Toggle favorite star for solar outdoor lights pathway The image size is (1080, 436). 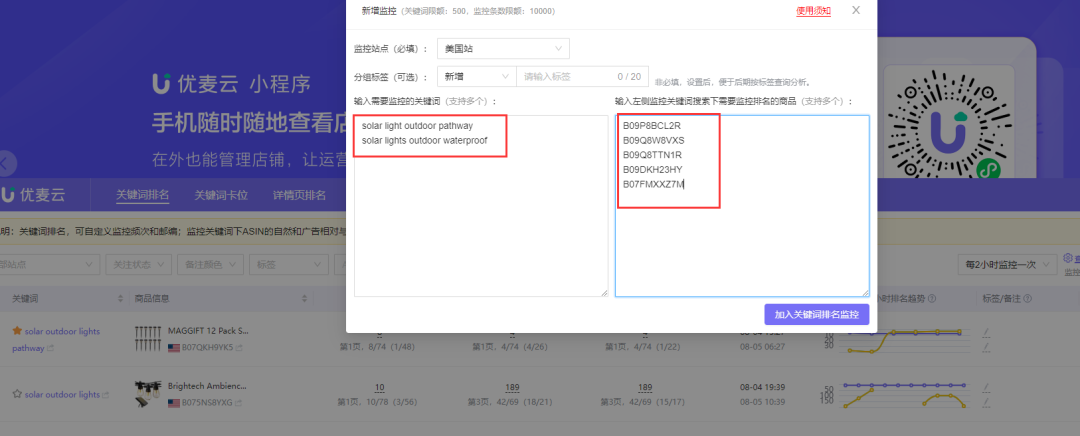point(17,331)
